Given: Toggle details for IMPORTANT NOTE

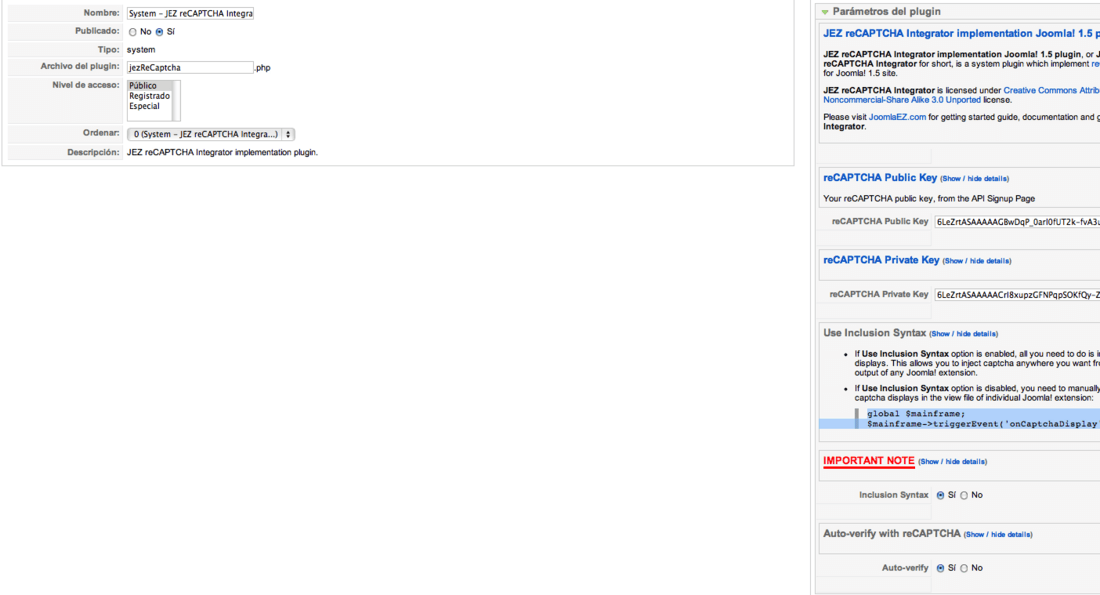Looking at the screenshot, I should (953, 462).
